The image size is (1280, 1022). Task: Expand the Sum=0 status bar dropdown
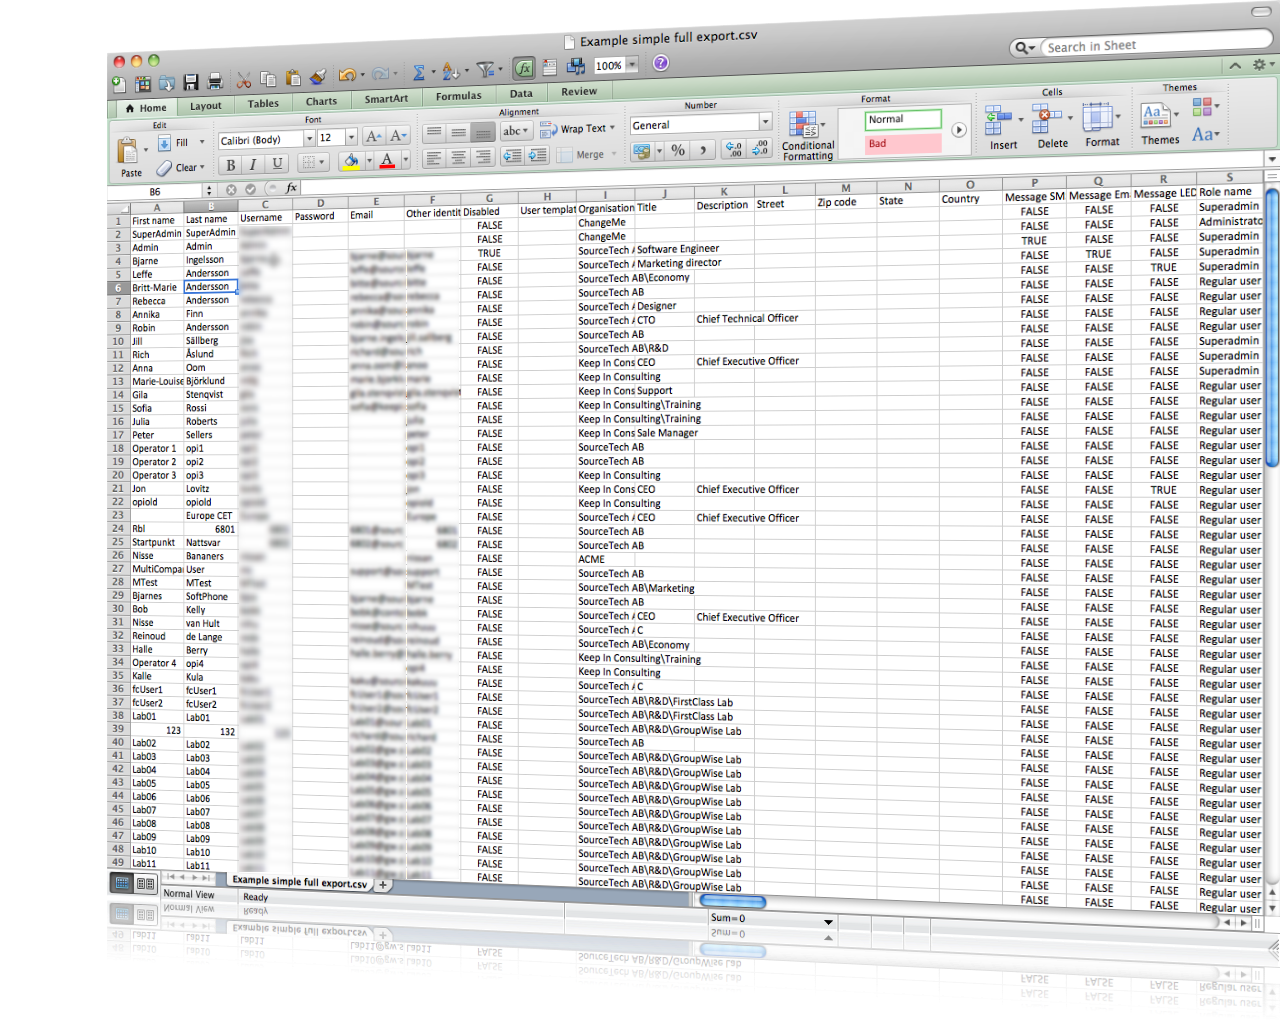(828, 922)
